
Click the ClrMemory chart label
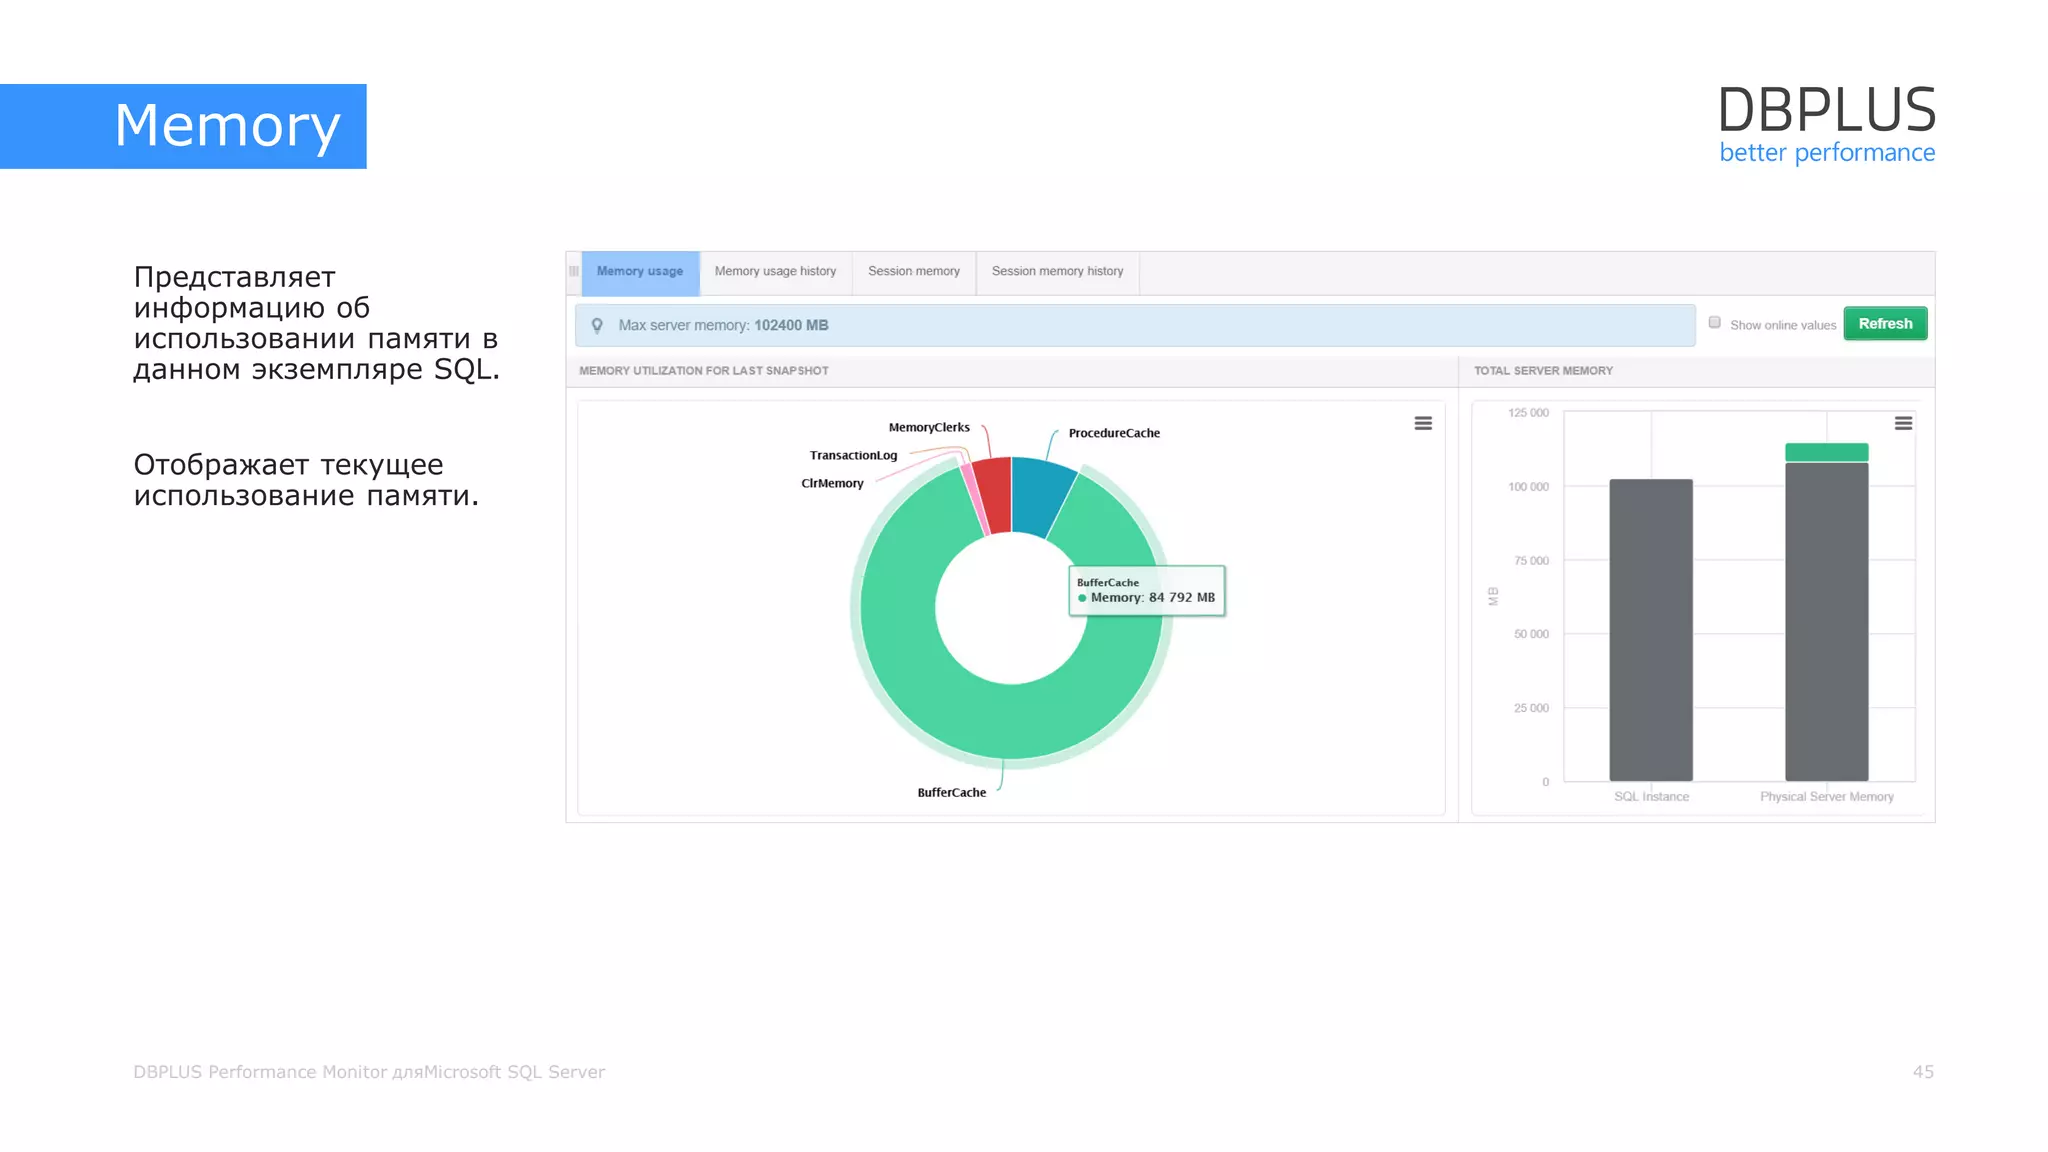click(x=832, y=484)
